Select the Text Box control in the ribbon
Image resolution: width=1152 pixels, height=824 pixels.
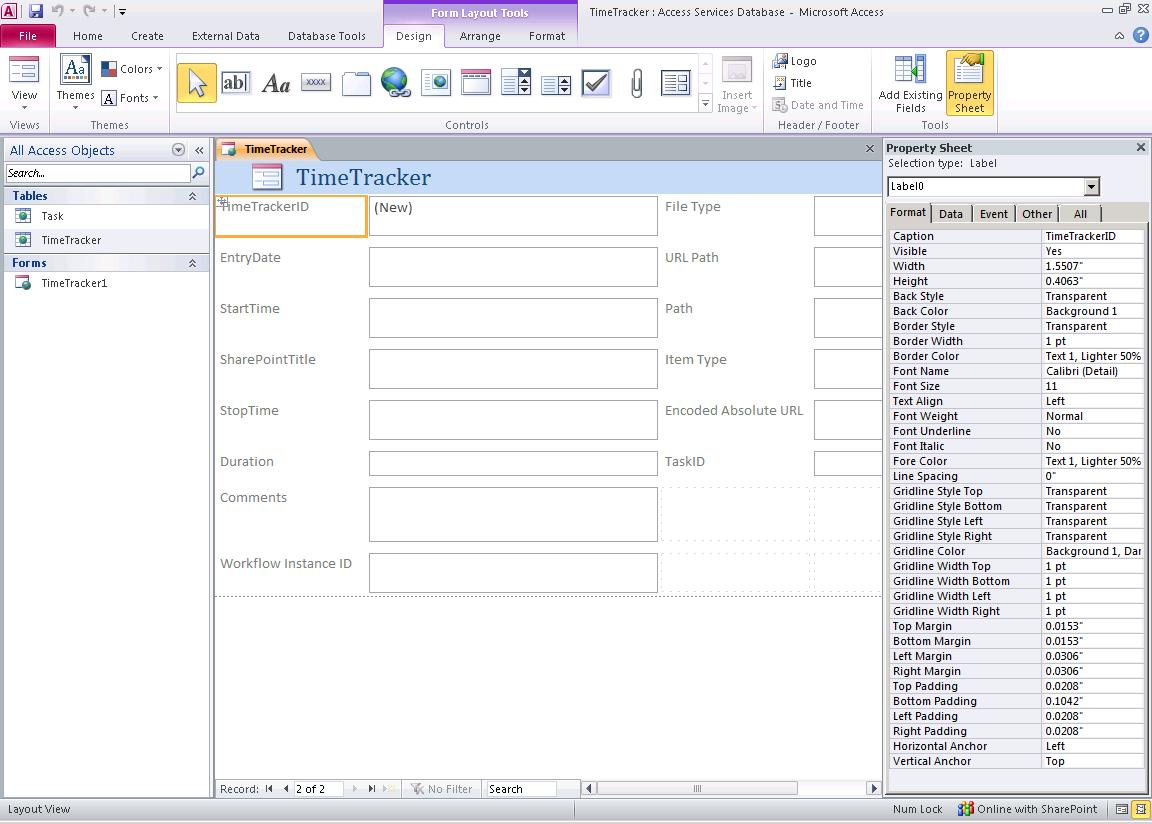(x=237, y=82)
